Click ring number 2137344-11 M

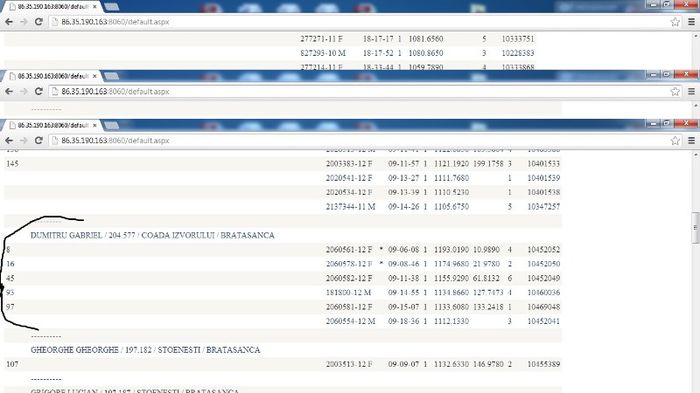click(x=350, y=207)
